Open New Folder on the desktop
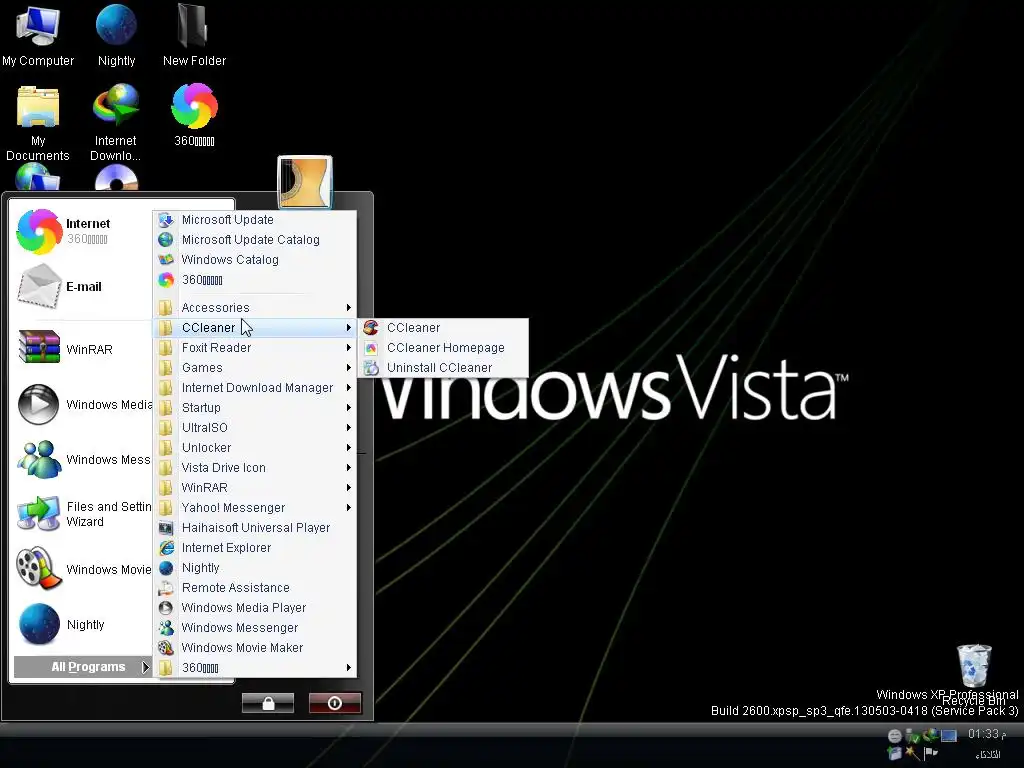Image resolution: width=1024 pixels, height=768 pixels. click(194, 36)
